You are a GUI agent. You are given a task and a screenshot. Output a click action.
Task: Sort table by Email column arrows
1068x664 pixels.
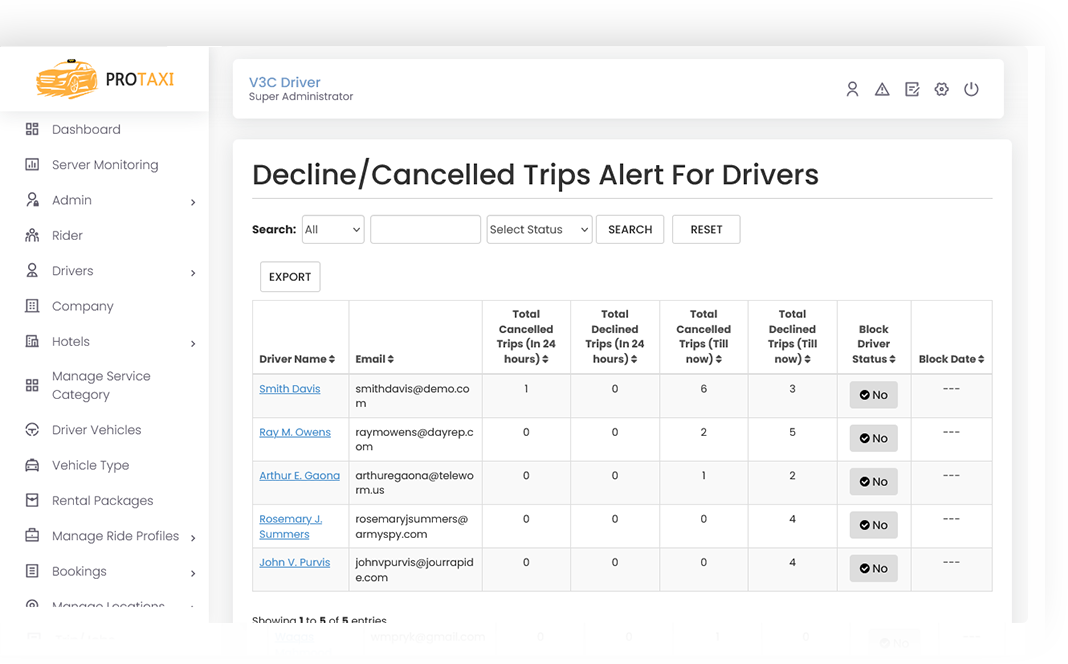coord(391,359)
